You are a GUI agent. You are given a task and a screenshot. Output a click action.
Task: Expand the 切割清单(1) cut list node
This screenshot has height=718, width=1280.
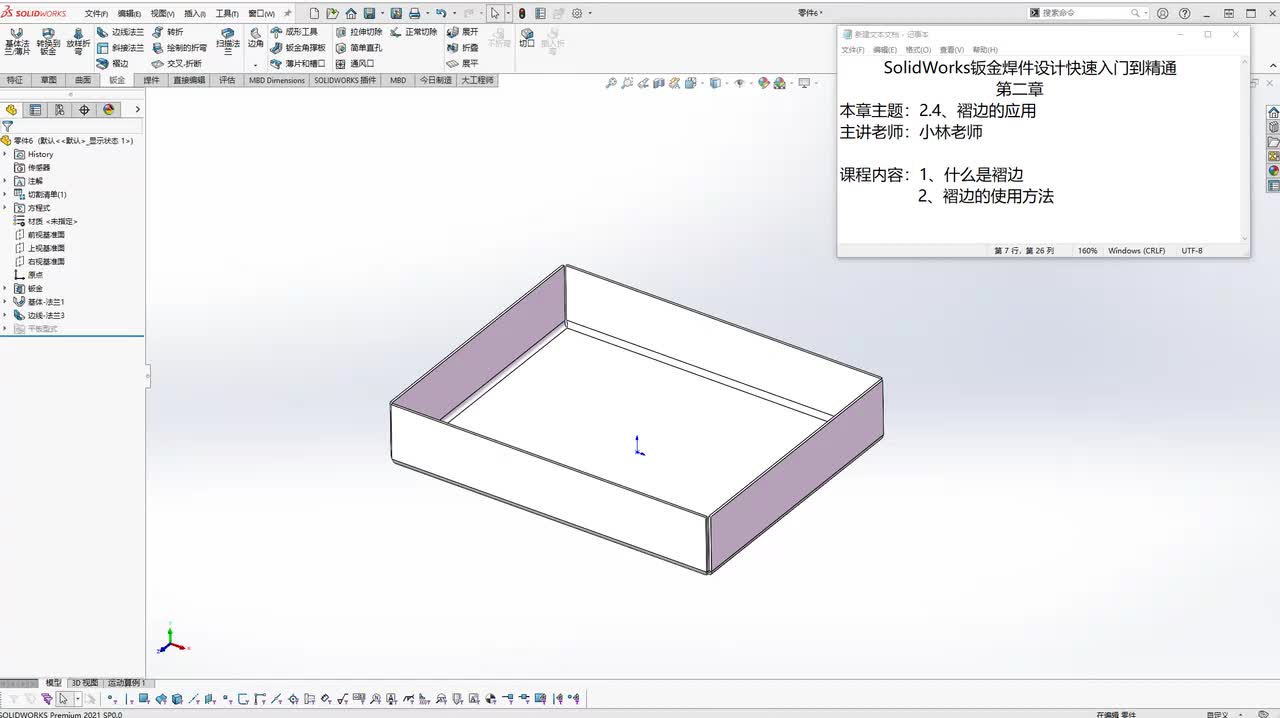5,194
